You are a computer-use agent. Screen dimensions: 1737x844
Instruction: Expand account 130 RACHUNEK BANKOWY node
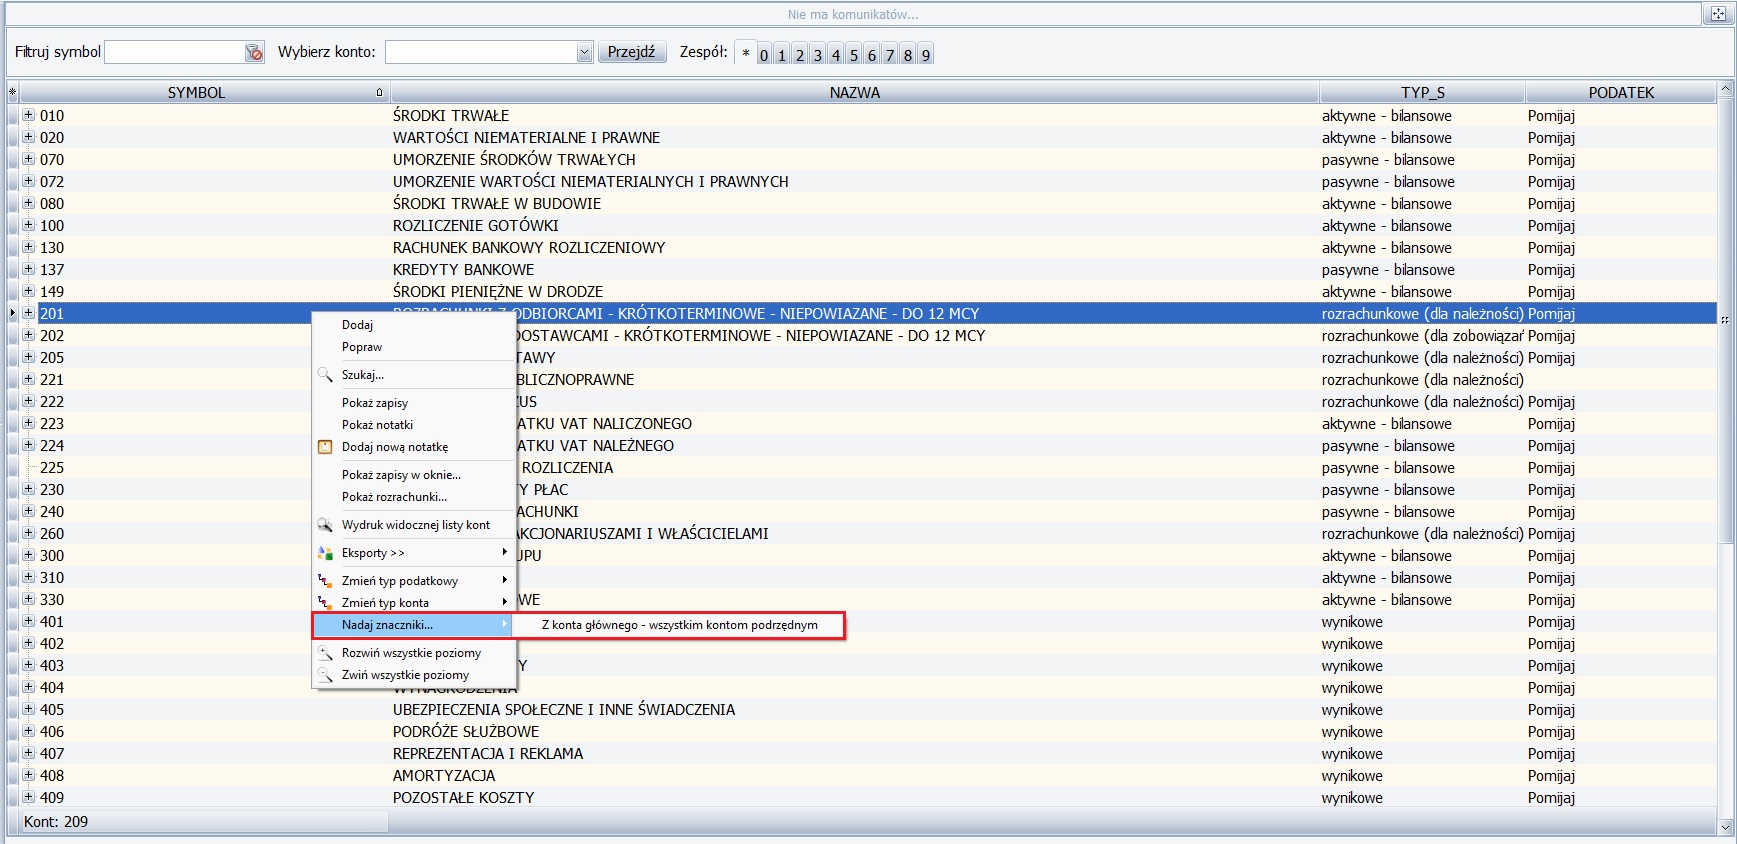point(28,247)
